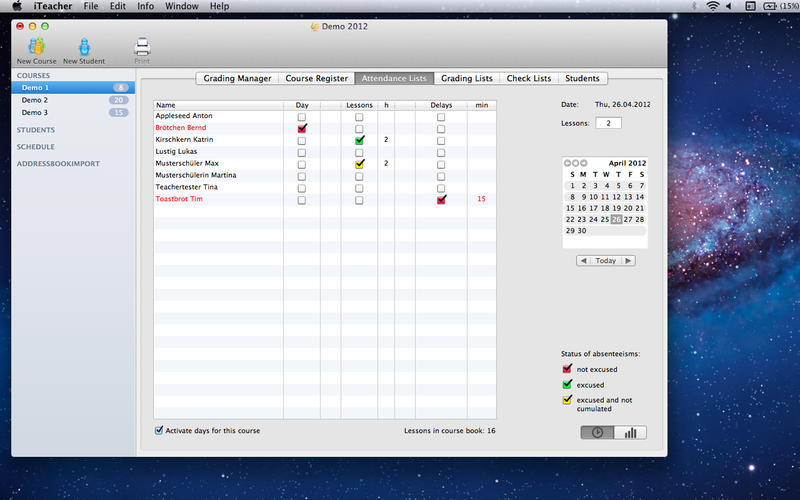
Task: Open the Info menu
Action: click(145, 6)
